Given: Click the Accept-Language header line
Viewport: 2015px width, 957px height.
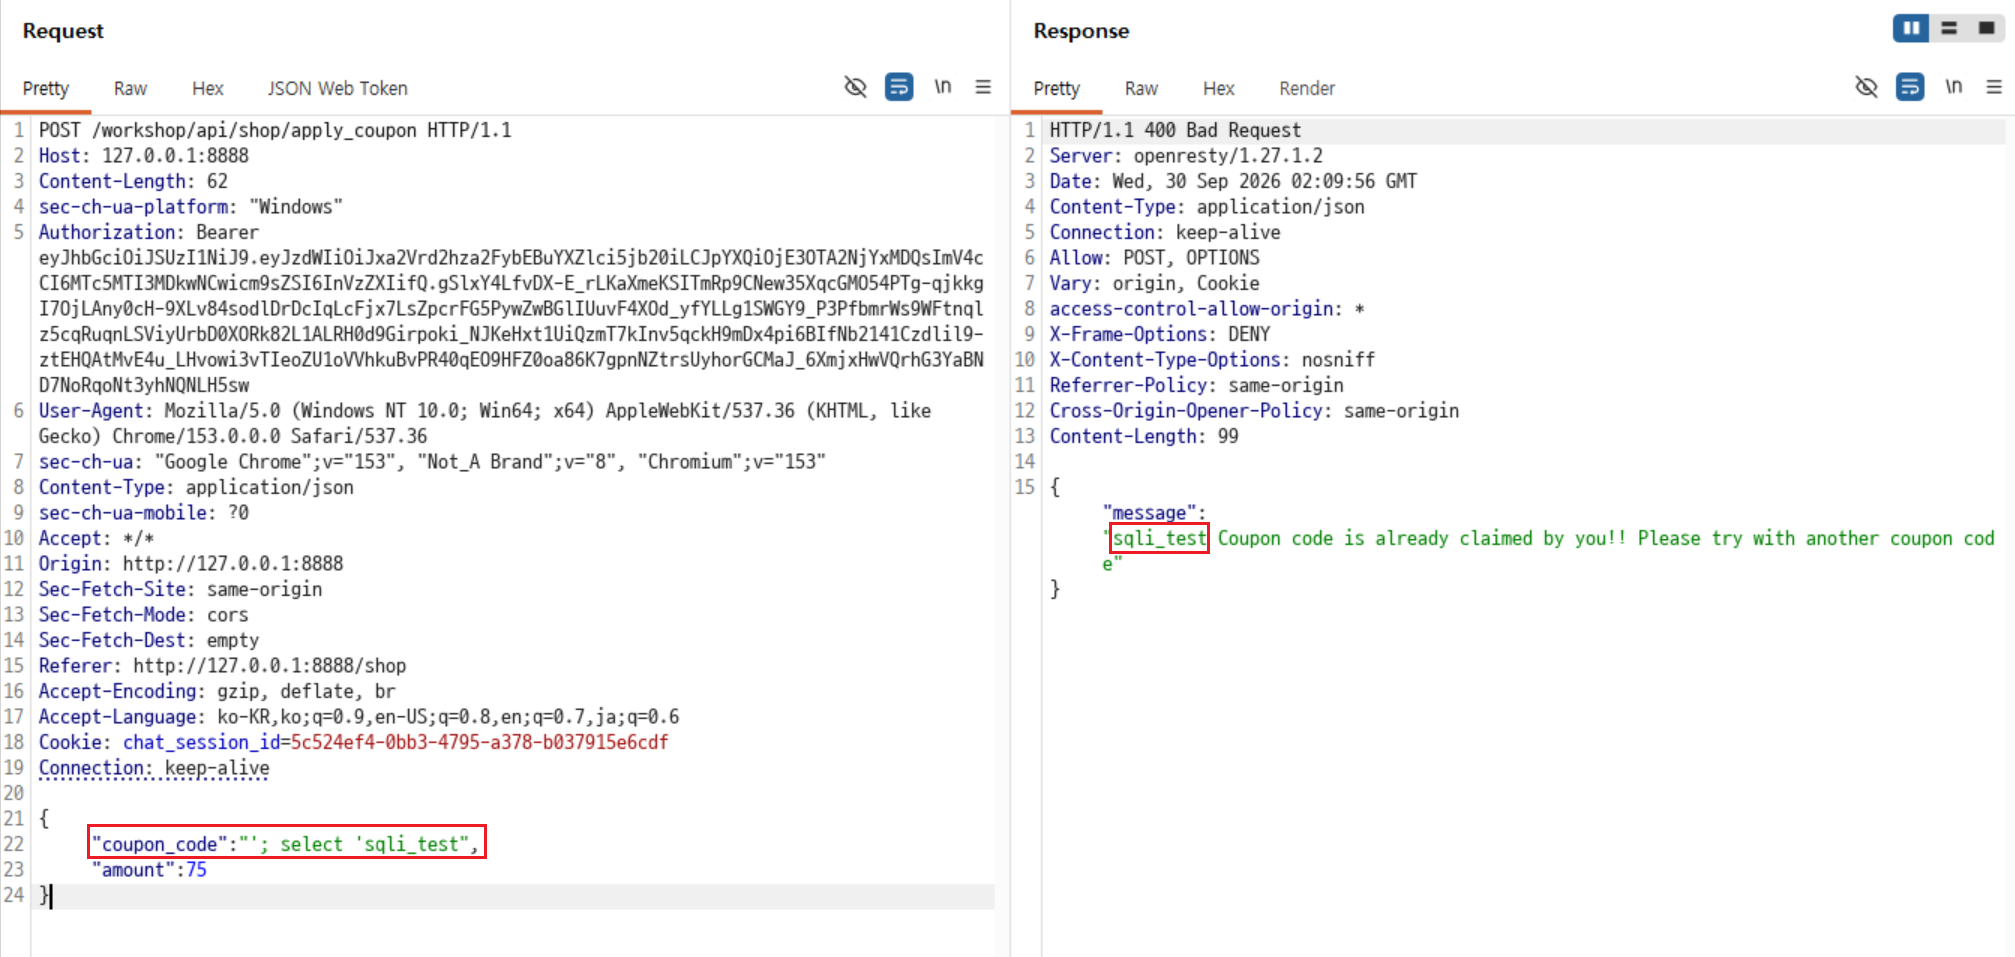Looking at the screenshot, I should tap(359, 716).
